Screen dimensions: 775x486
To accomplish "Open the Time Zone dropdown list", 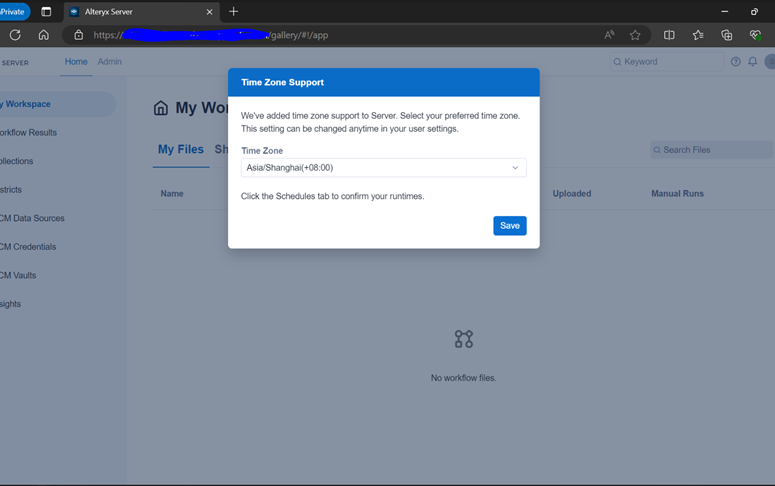I will coord(384,168).
